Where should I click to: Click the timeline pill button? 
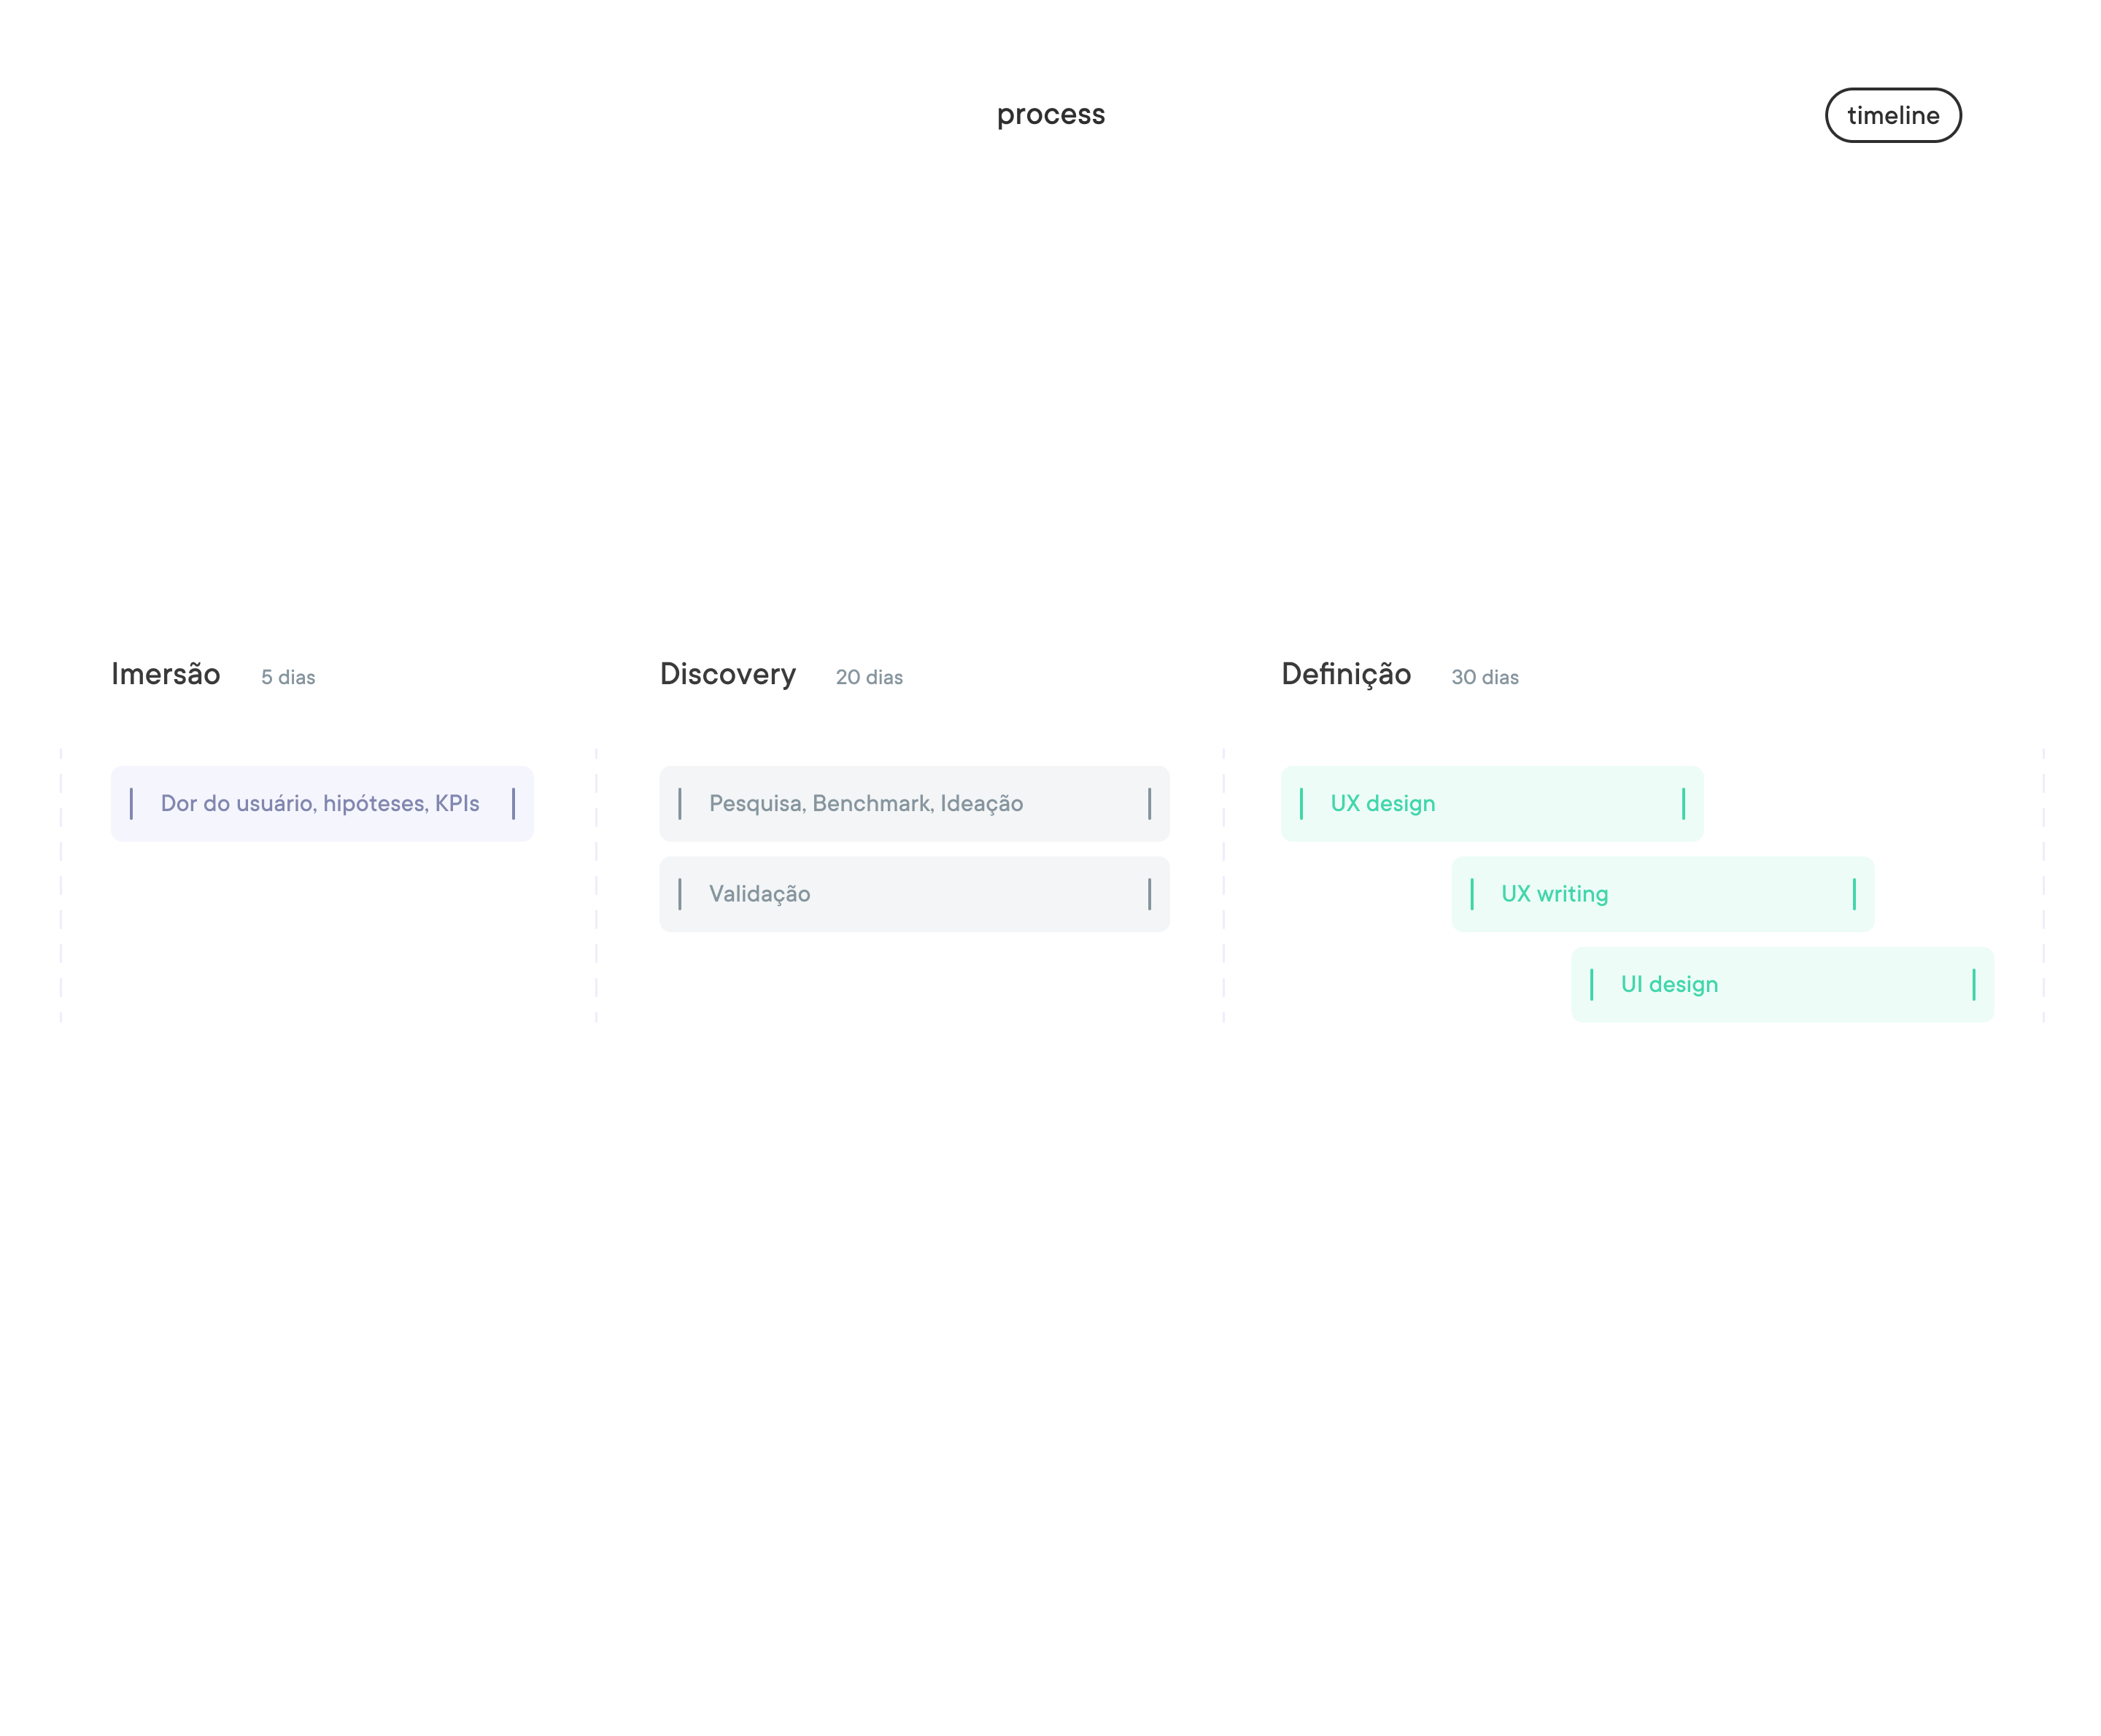(x=1892, y=115)
